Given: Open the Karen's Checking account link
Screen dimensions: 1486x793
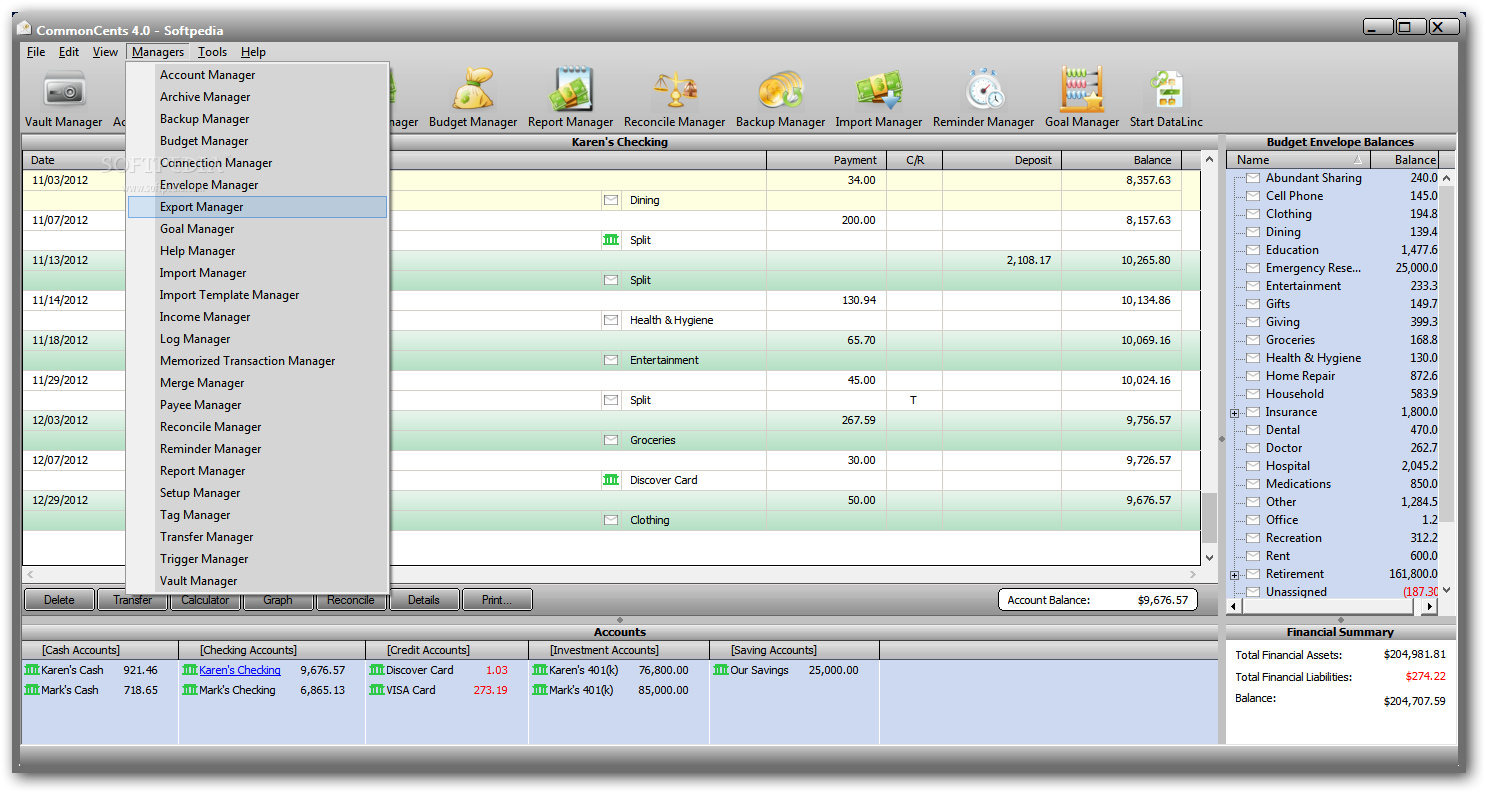Looking at the screenshot, I should (240, 670).
